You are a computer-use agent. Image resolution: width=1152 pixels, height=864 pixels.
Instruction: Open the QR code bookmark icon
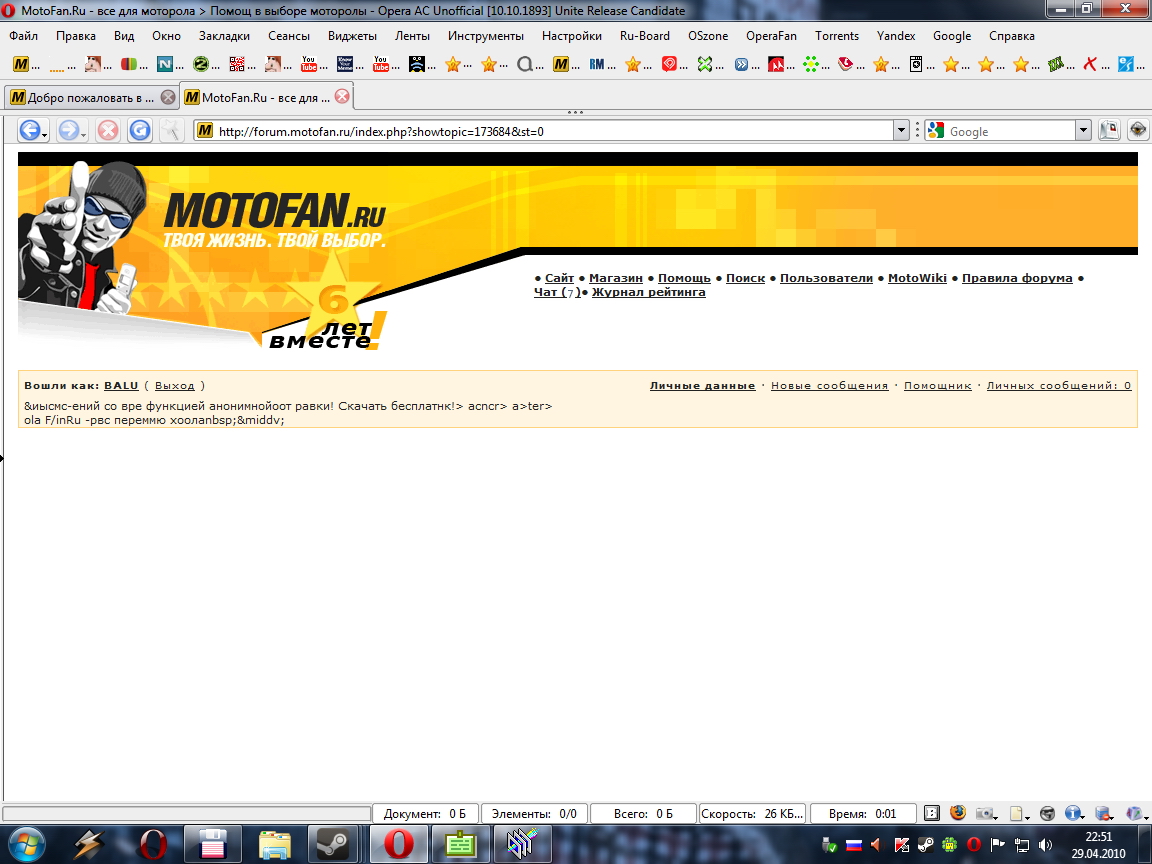(237, 65)
